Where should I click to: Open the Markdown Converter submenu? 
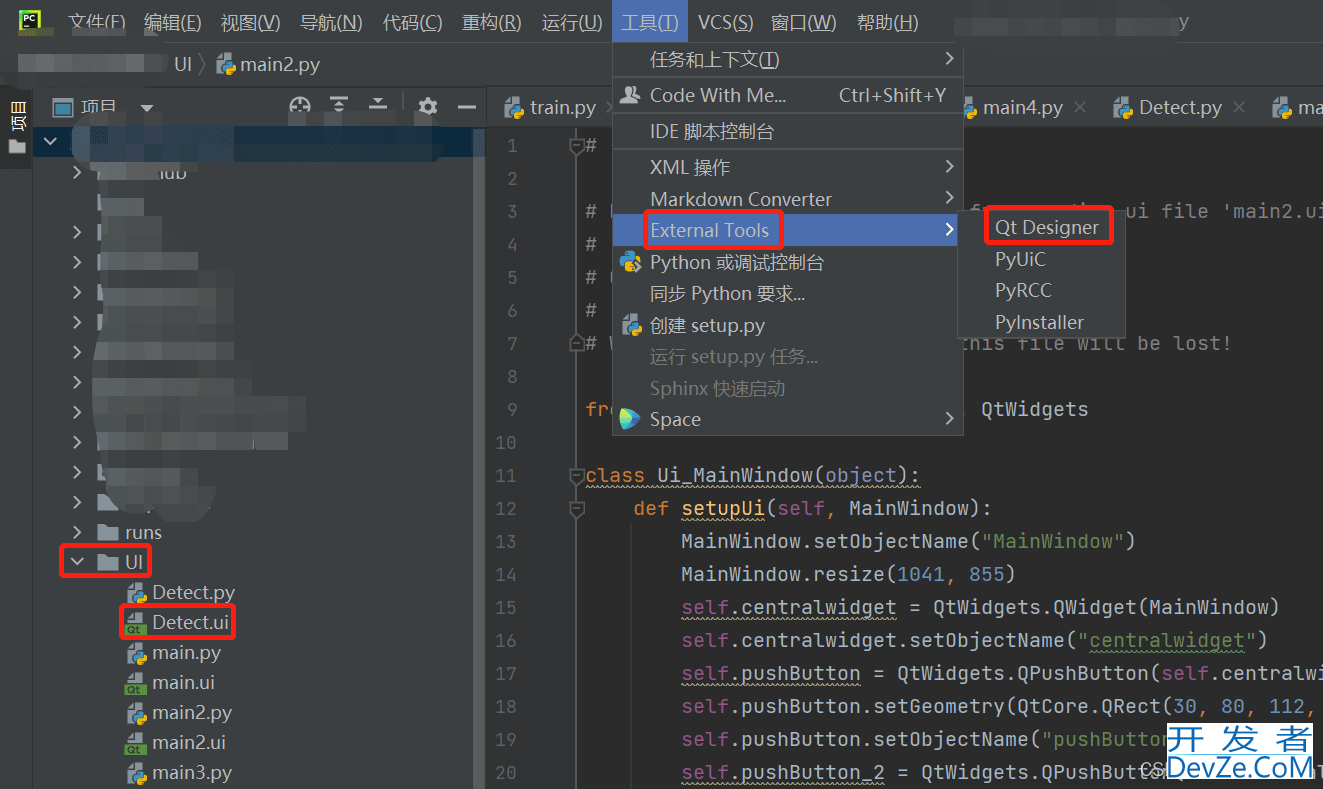point(788,199)
